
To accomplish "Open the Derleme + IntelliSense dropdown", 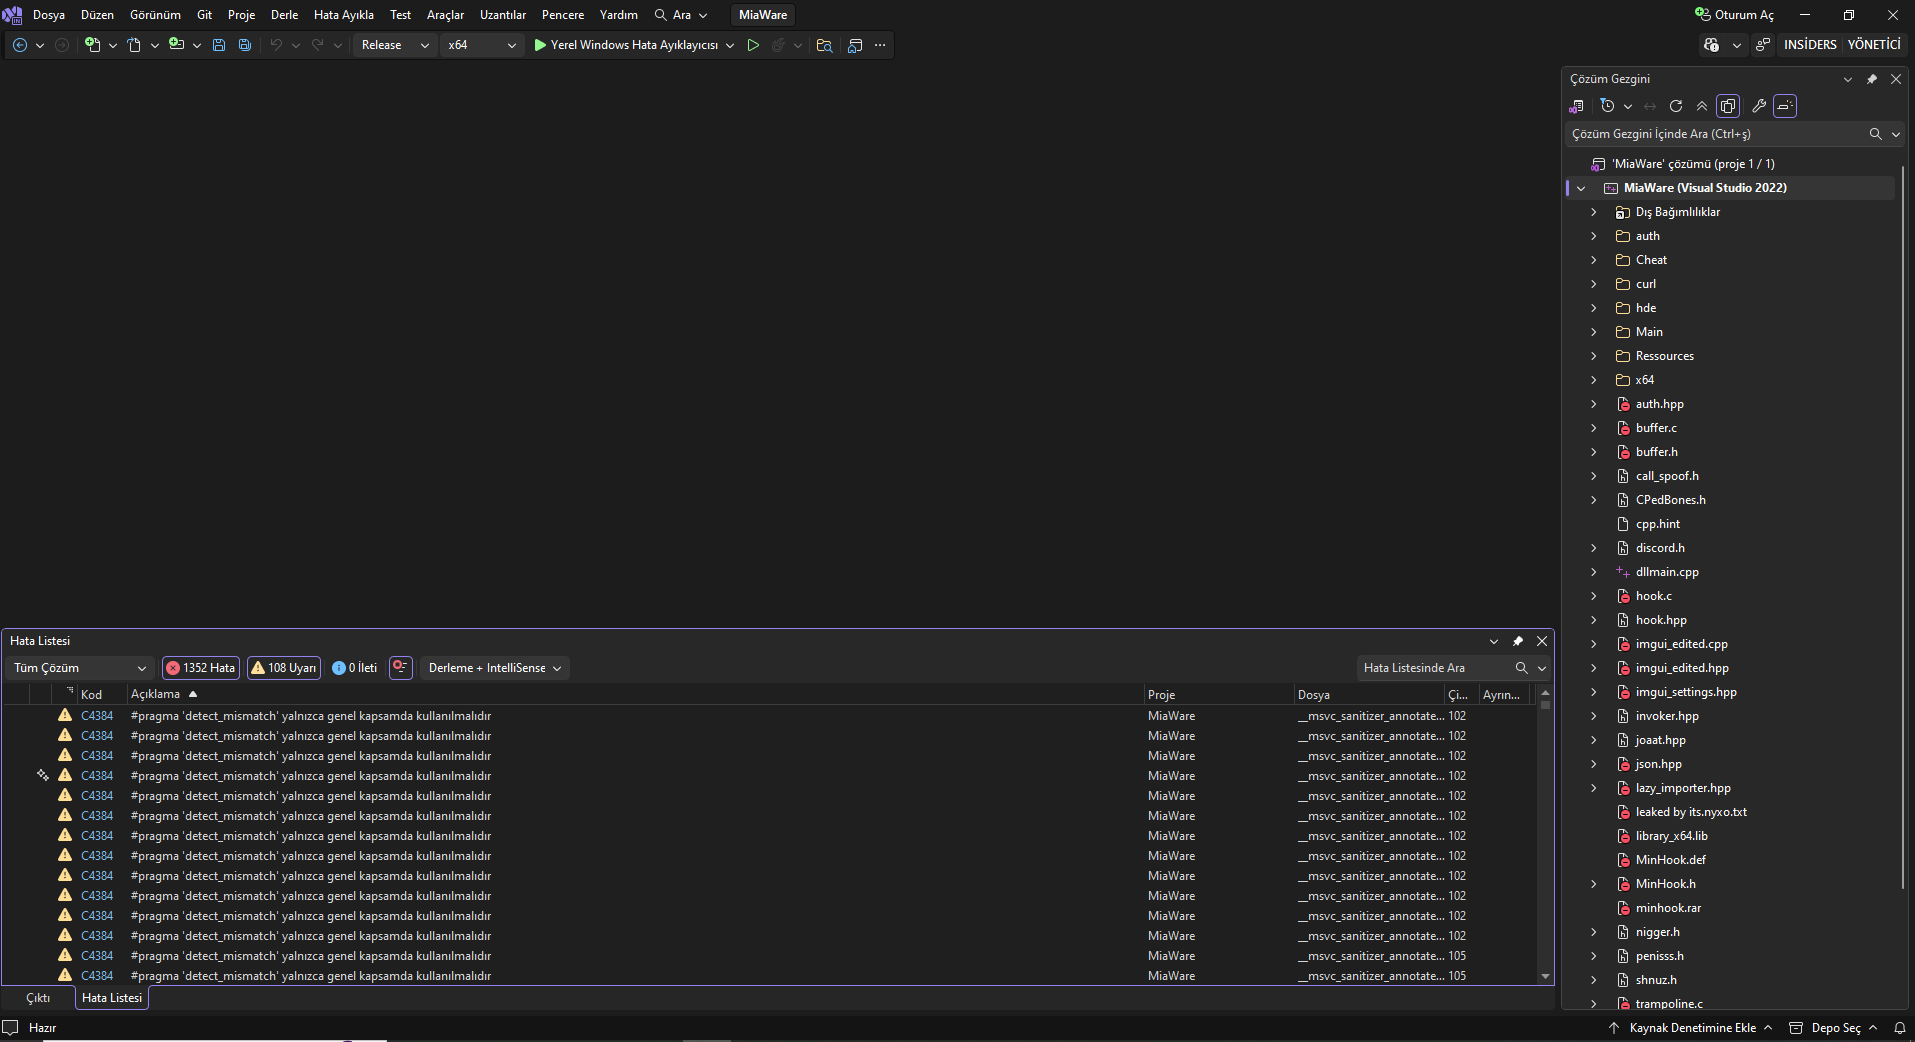I will tap(495, 668).
